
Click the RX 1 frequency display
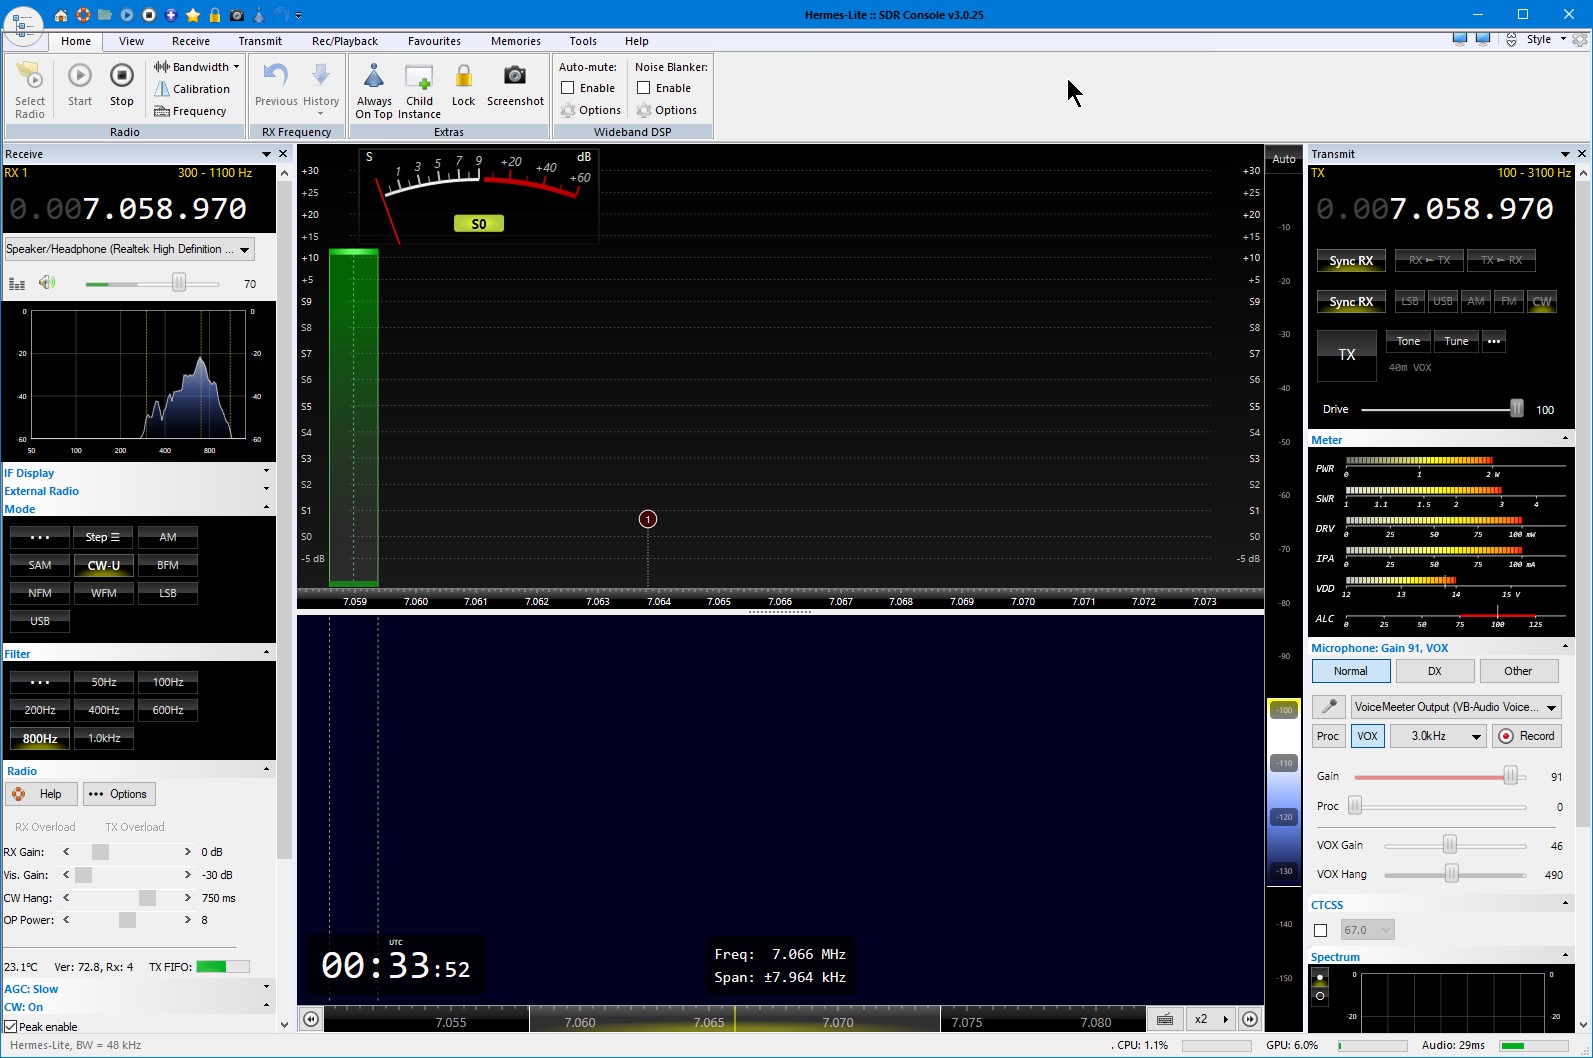tap(128, 209)
